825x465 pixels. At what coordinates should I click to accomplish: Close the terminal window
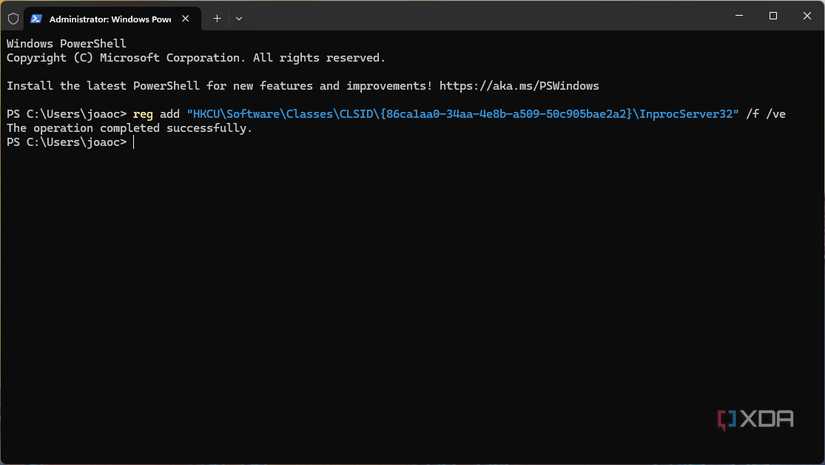[806, 16]
